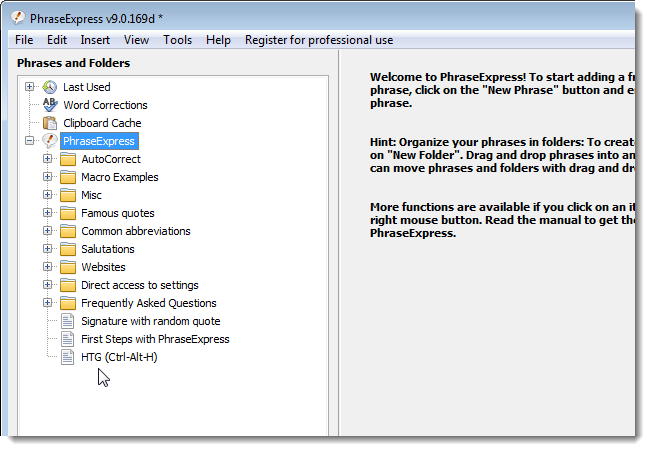650x451 pixels.
Task: Click the First Steps with PhraseExpress document icon
Action: [68, 339]
